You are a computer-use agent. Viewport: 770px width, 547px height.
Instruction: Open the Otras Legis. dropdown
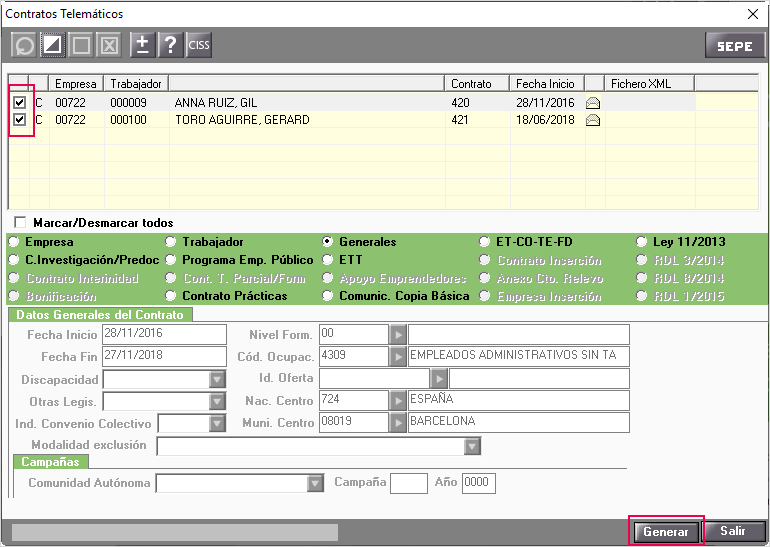217,402
